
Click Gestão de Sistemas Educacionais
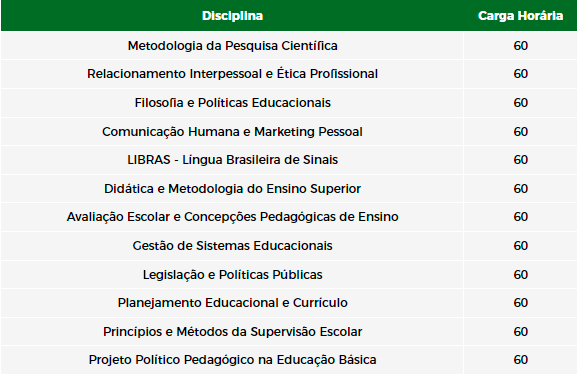coord(232,246)
